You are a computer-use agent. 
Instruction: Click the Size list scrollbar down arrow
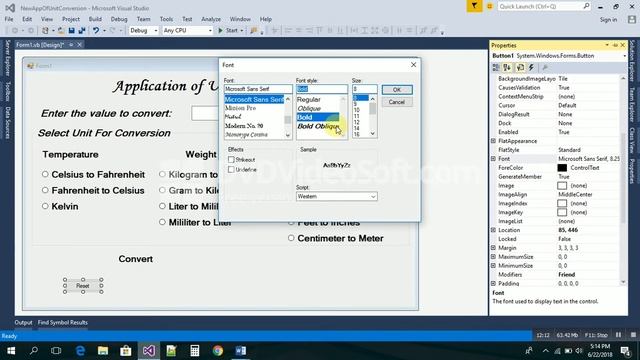(373, 133)
